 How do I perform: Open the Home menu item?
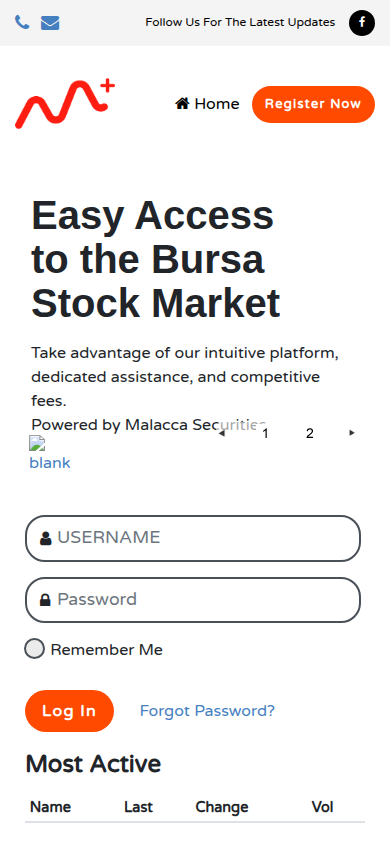(x=207, y=103)
